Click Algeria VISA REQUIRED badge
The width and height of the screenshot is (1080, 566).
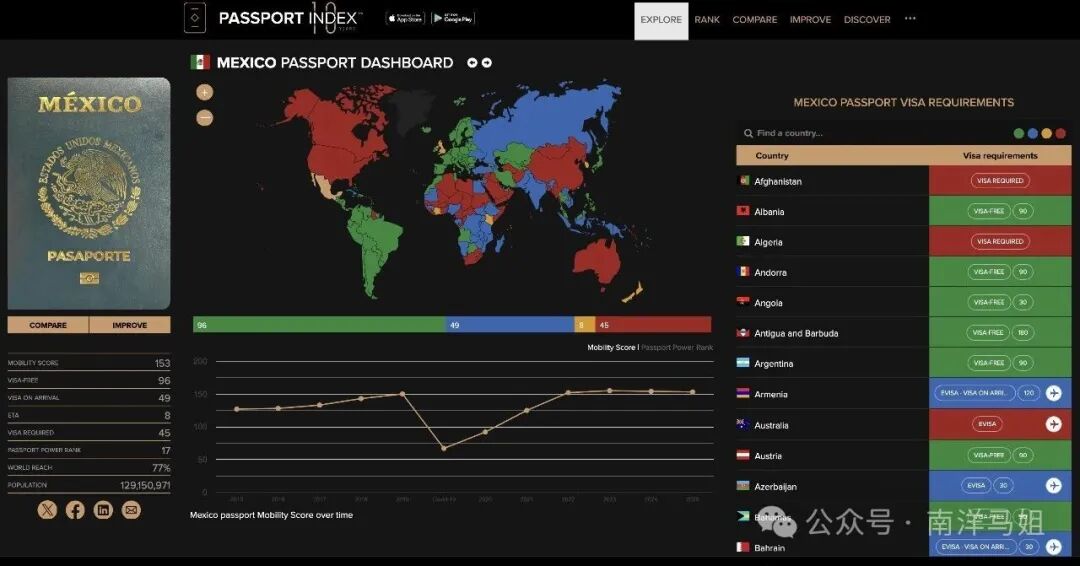pyautogui.click(x=1000, y=241)
